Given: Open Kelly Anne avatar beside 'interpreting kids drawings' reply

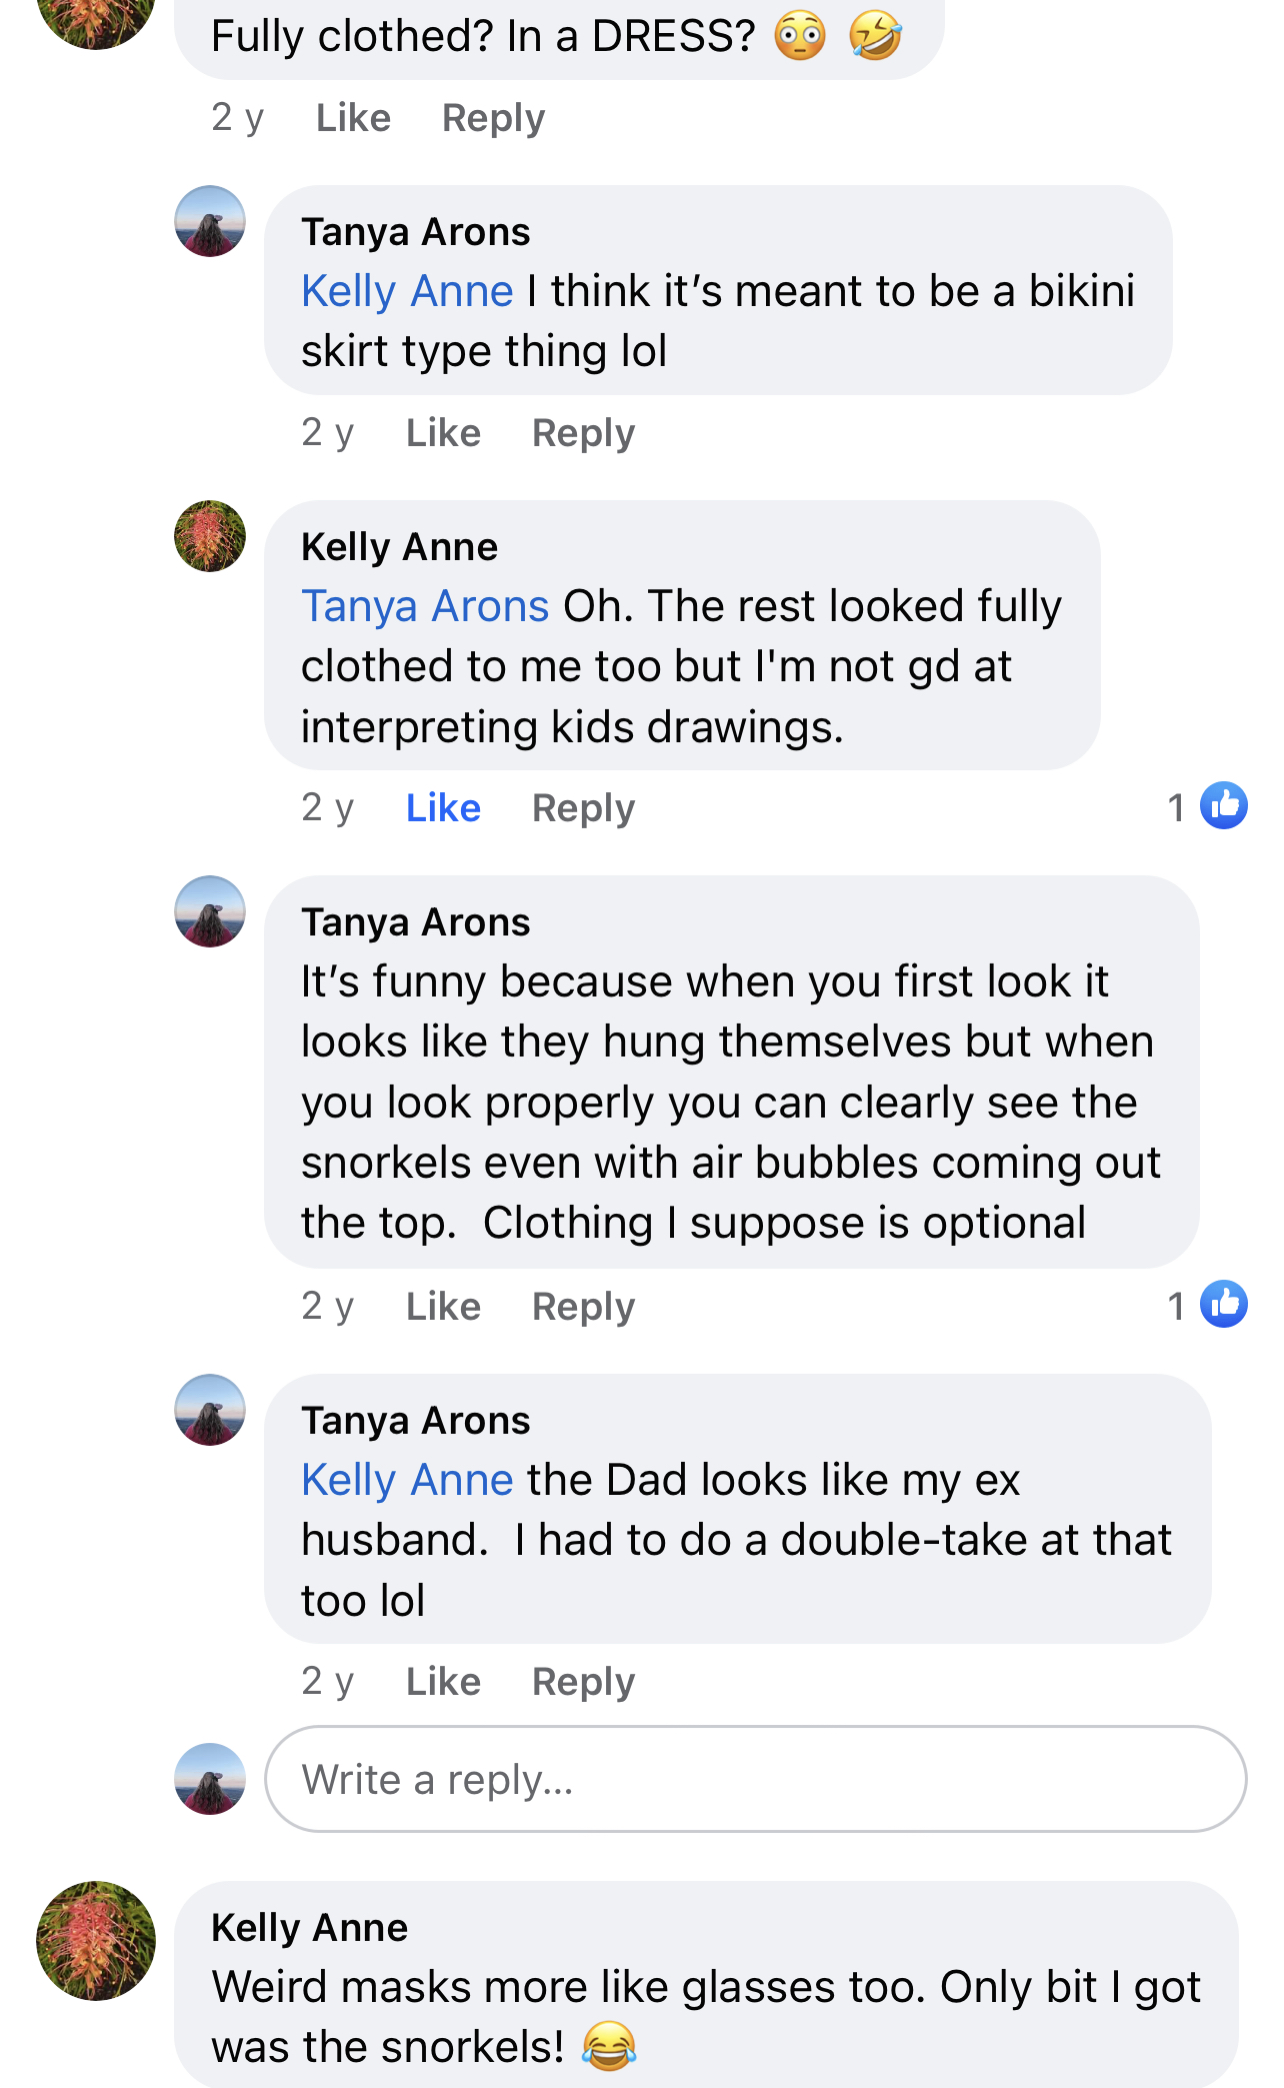Looking at the screenshot, I should [210, 536].
